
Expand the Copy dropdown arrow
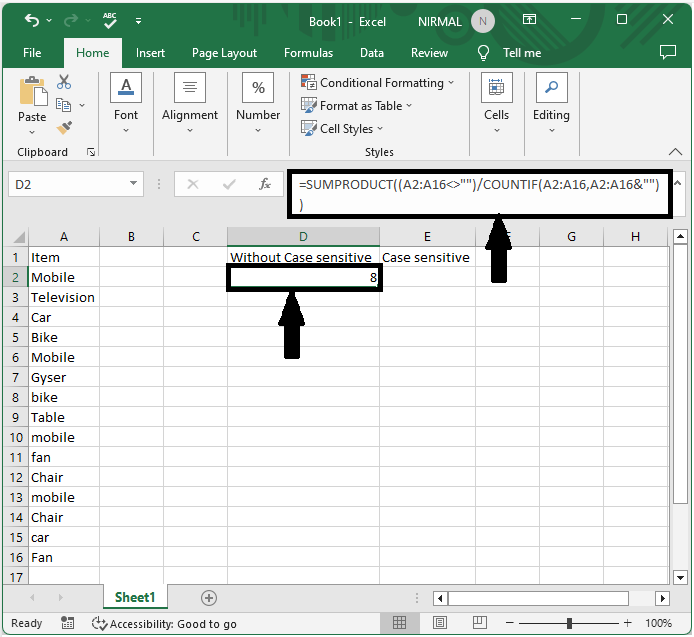[x=82, y=105]
